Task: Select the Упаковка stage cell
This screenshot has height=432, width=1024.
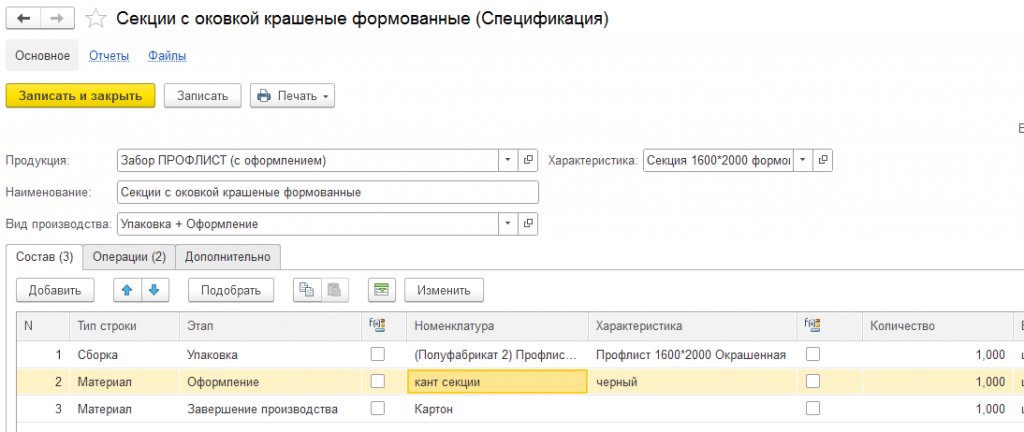Action: click(x=269, y=355)
